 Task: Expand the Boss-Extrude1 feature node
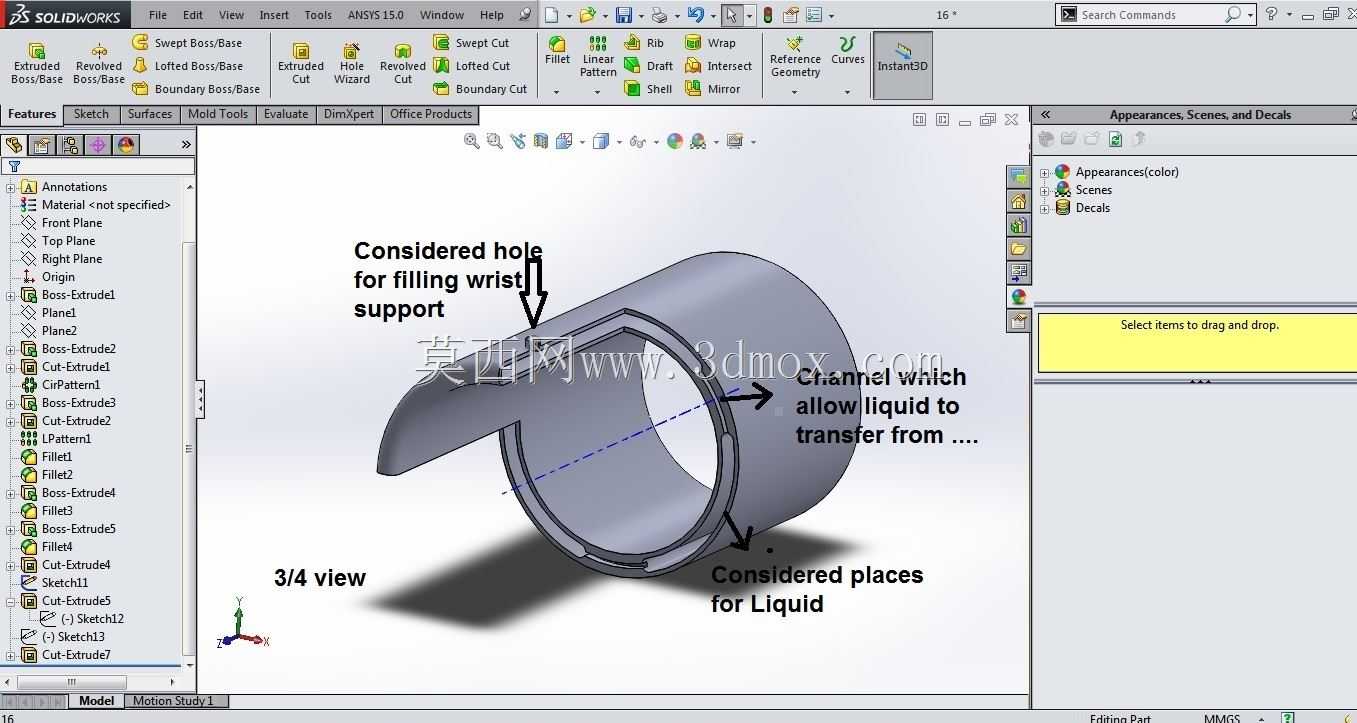coord(11,295)
